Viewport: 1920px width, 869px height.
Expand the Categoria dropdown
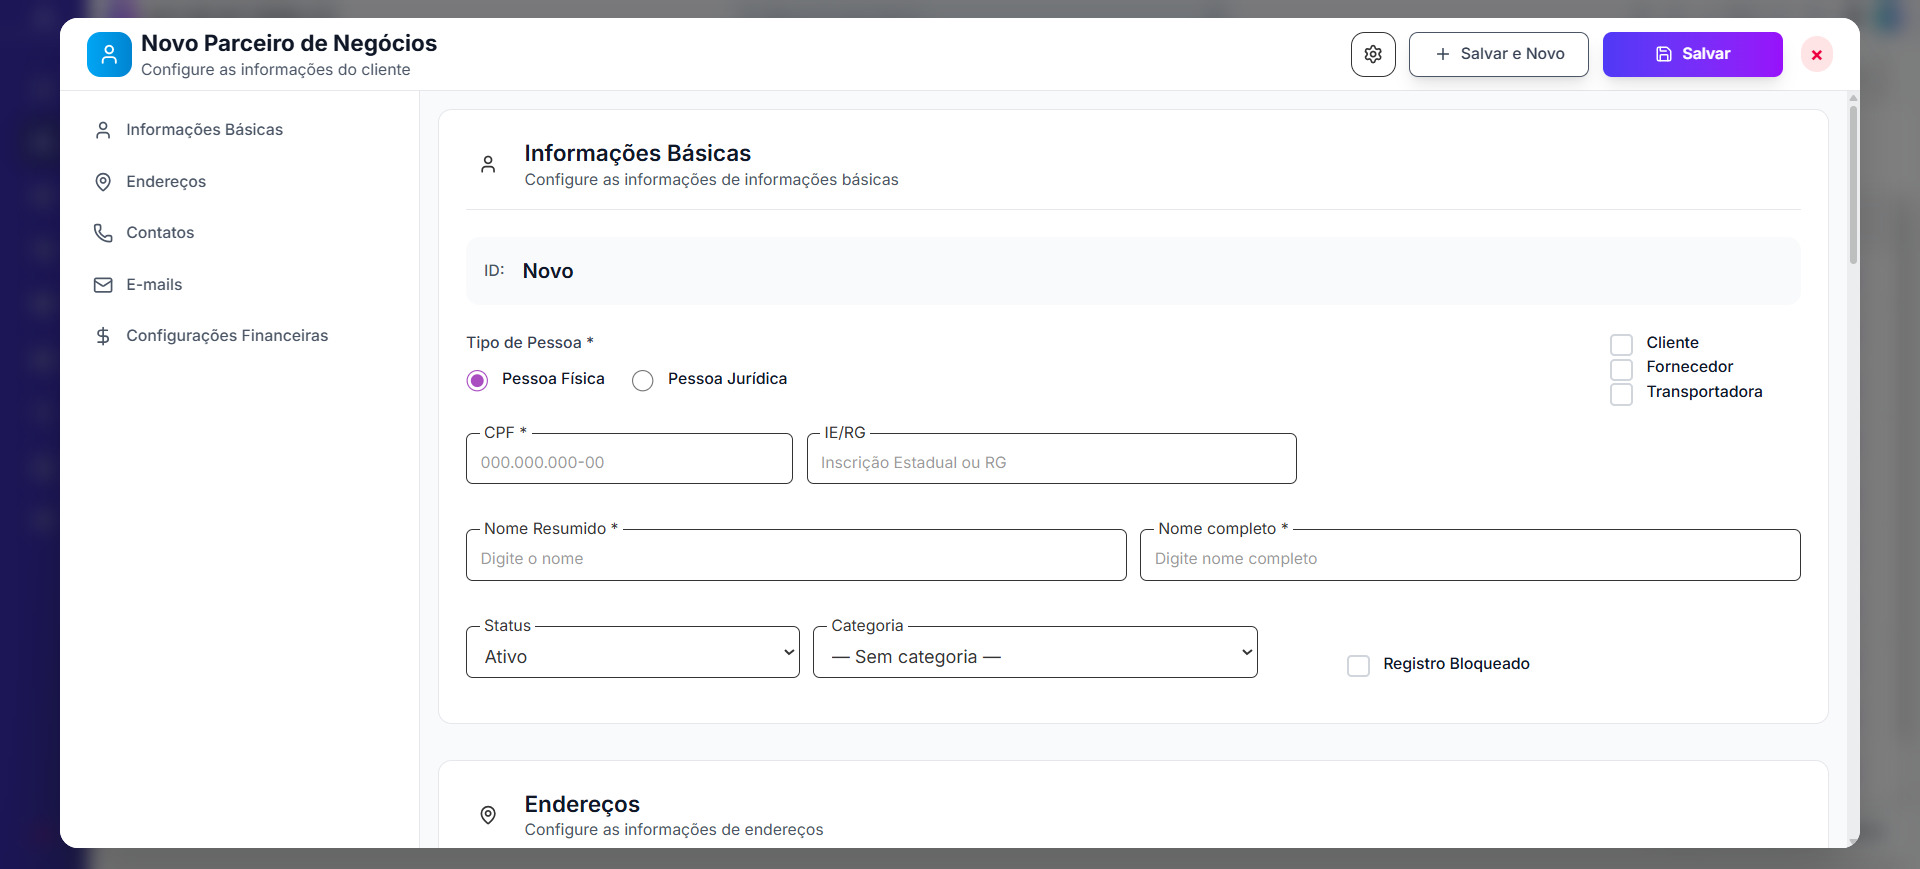point(1034,653)
